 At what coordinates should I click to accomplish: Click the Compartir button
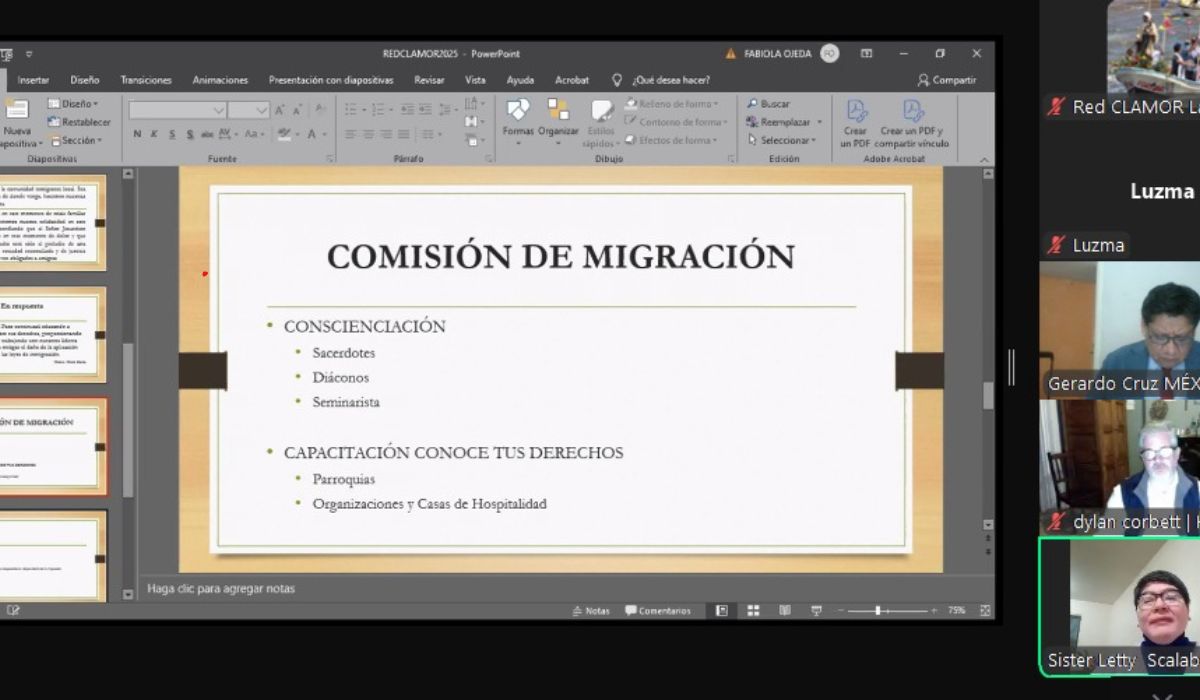click(x=947, y=80)
